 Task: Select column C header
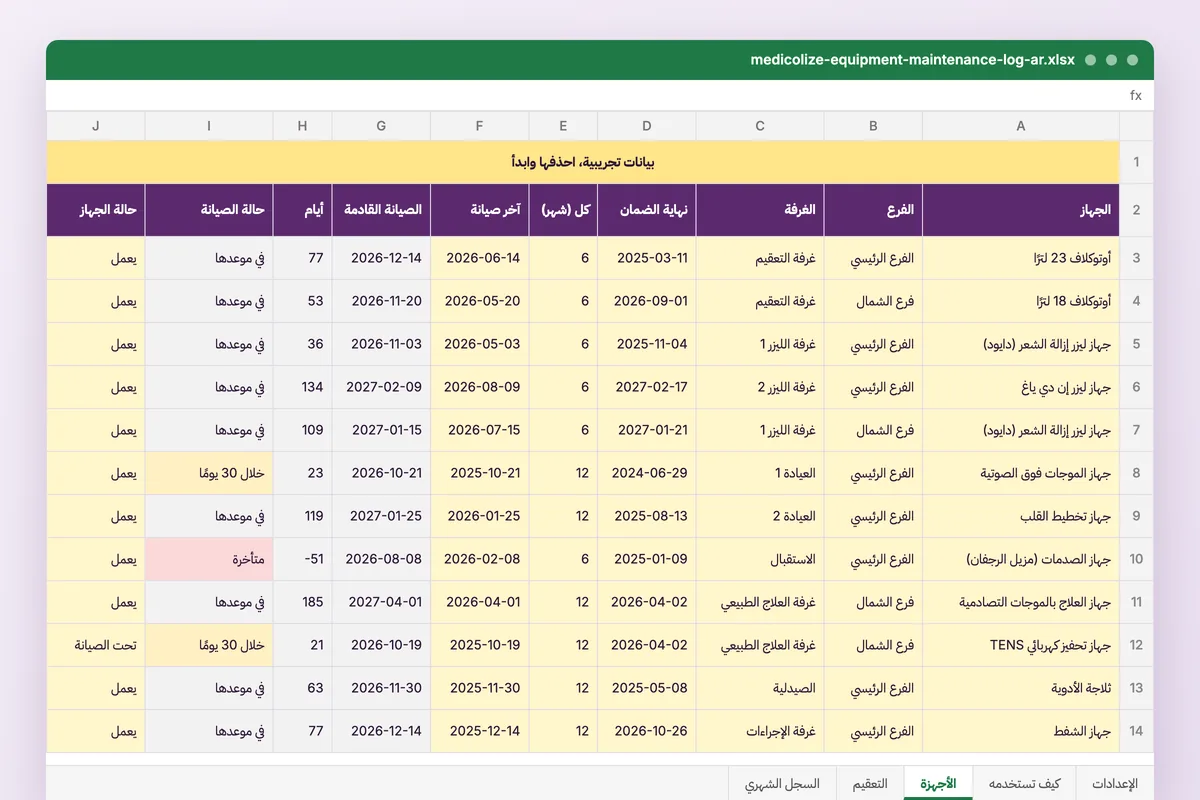coord(760,126)
